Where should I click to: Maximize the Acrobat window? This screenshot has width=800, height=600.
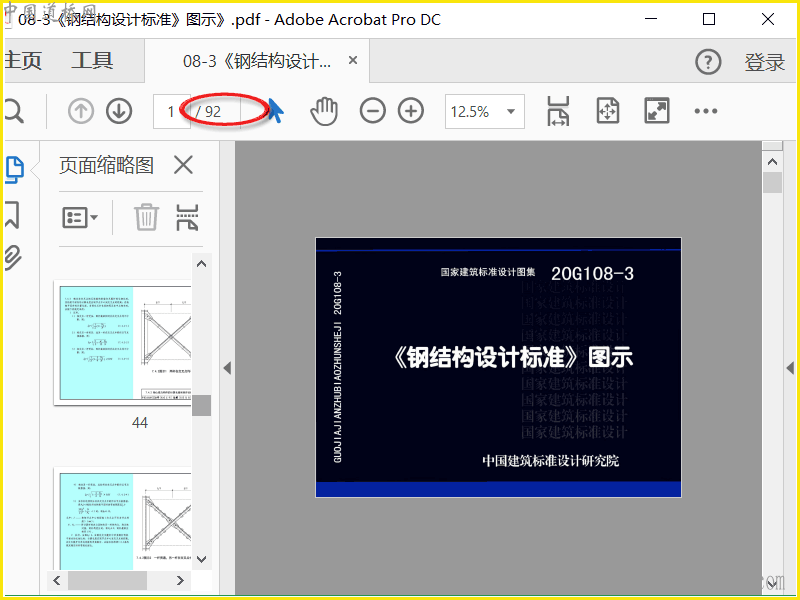point(709,19)
